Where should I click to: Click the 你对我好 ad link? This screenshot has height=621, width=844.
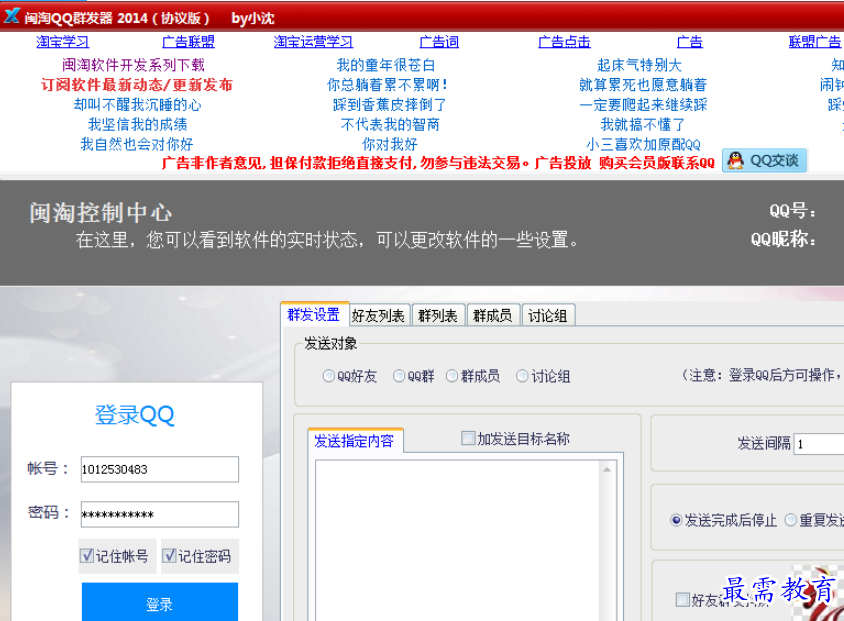[x=390, y=144]
